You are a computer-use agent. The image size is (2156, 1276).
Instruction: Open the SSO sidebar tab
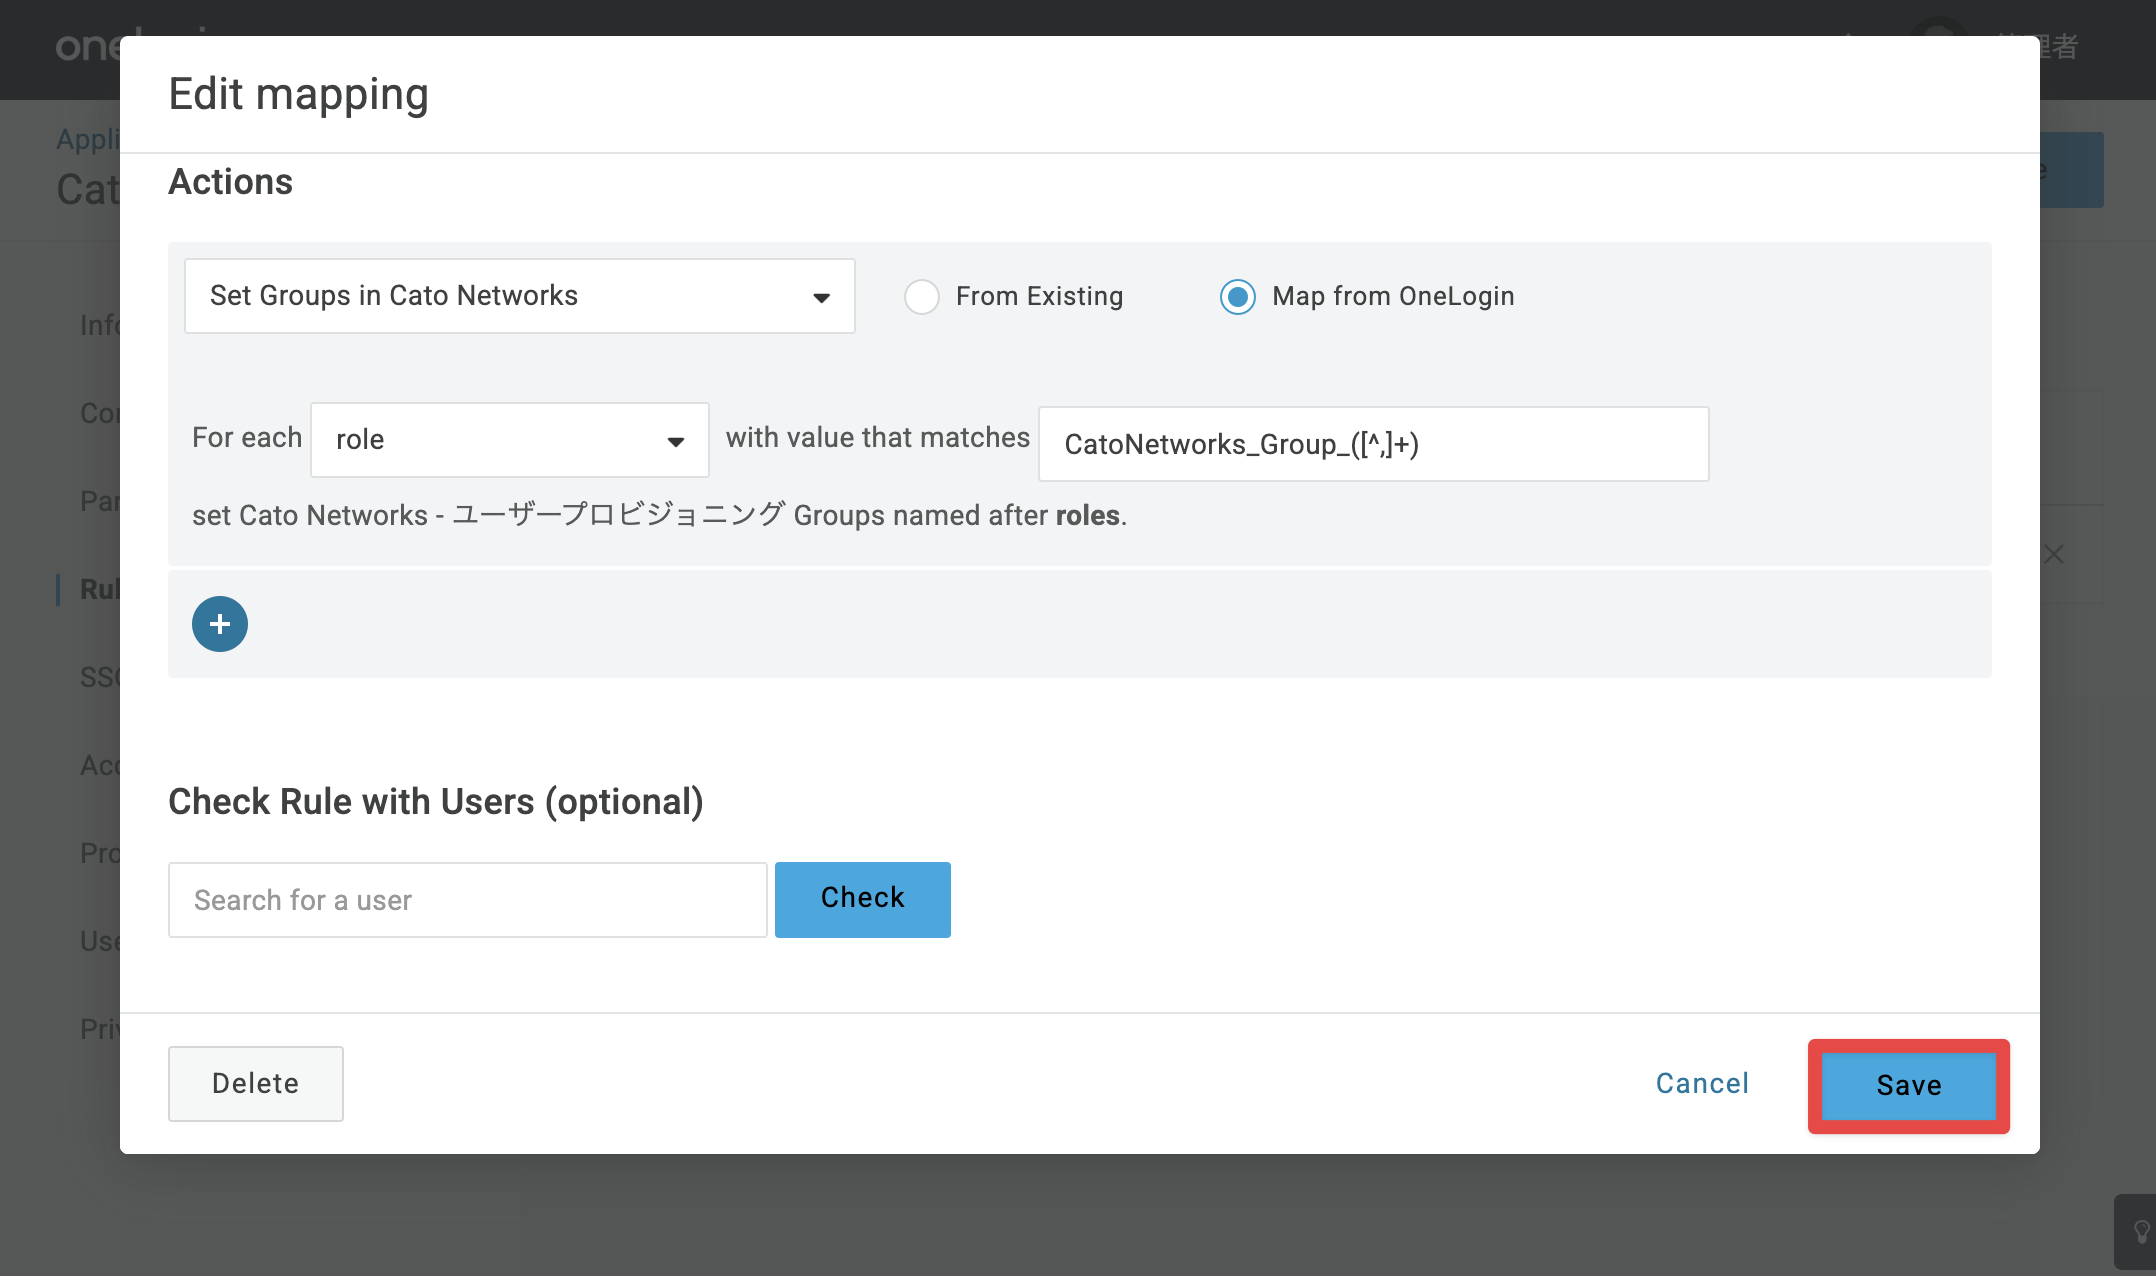[x=99, y=677]
